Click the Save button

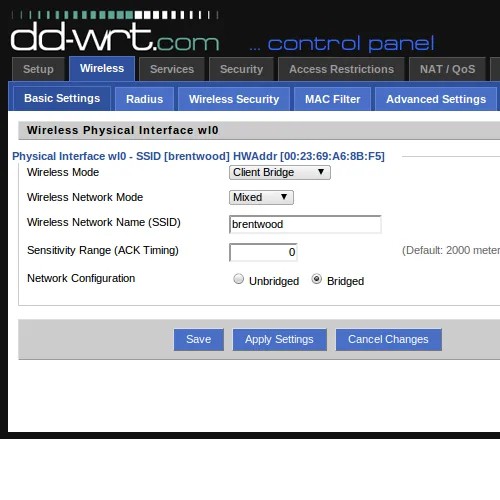tap(199, 339)
